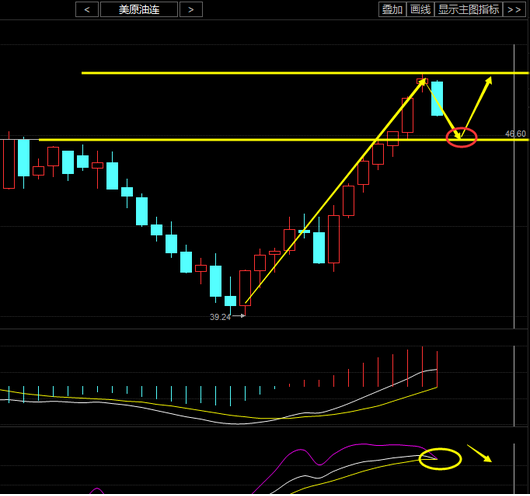Select the yellow rebound arrow pointing up
Screen dimensions: 530x496
tap(477, 107)
